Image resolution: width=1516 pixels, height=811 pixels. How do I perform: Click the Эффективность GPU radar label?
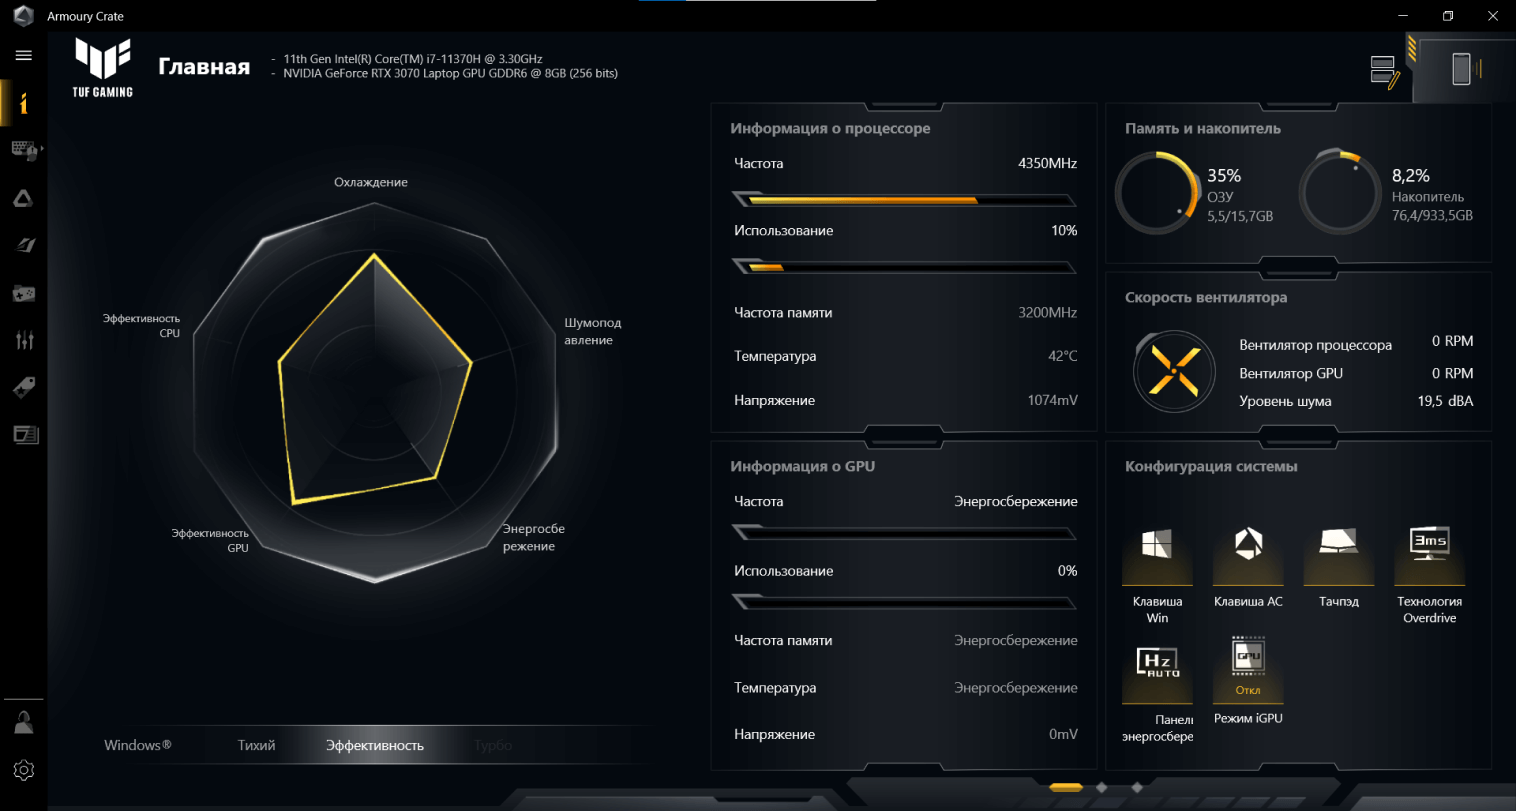[210, 540]
